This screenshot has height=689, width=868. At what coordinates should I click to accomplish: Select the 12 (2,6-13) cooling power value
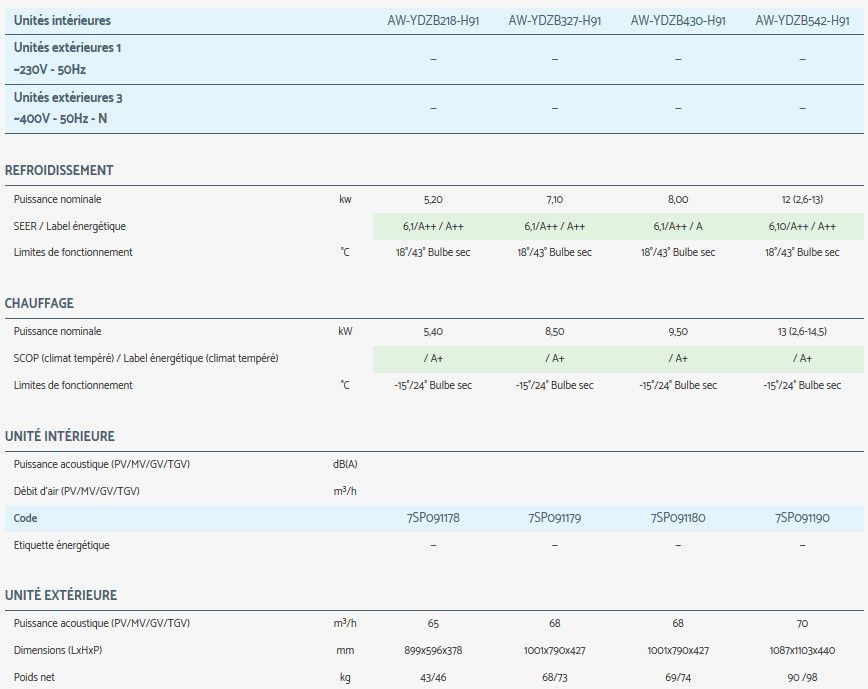click(x=802, y=199)
